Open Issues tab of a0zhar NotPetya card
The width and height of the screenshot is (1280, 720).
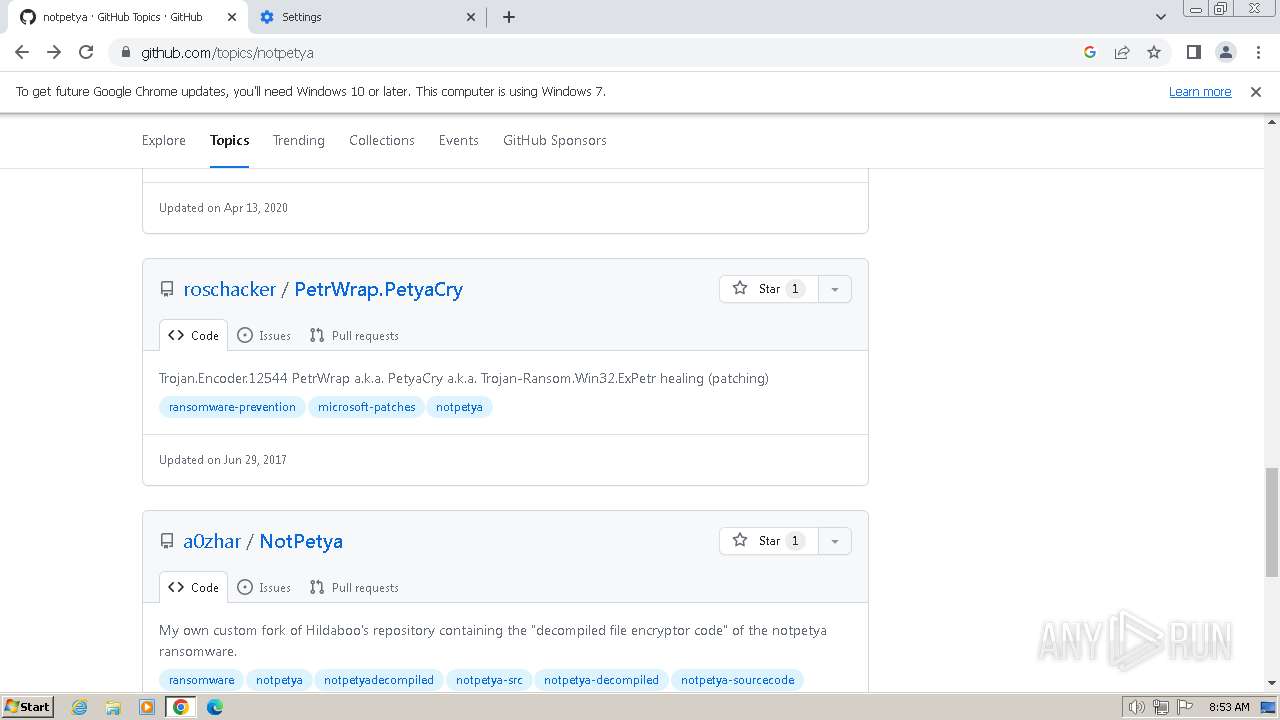264,588
